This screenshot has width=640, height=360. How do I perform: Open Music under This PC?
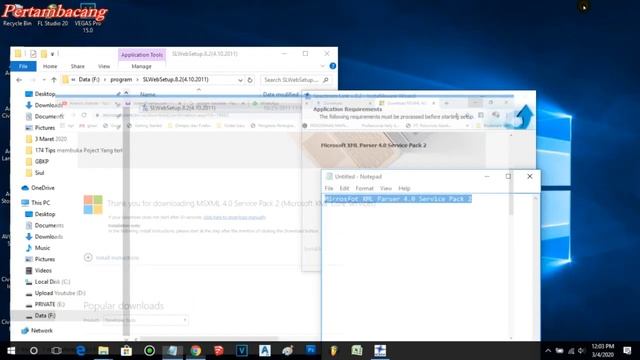[38, 248]
